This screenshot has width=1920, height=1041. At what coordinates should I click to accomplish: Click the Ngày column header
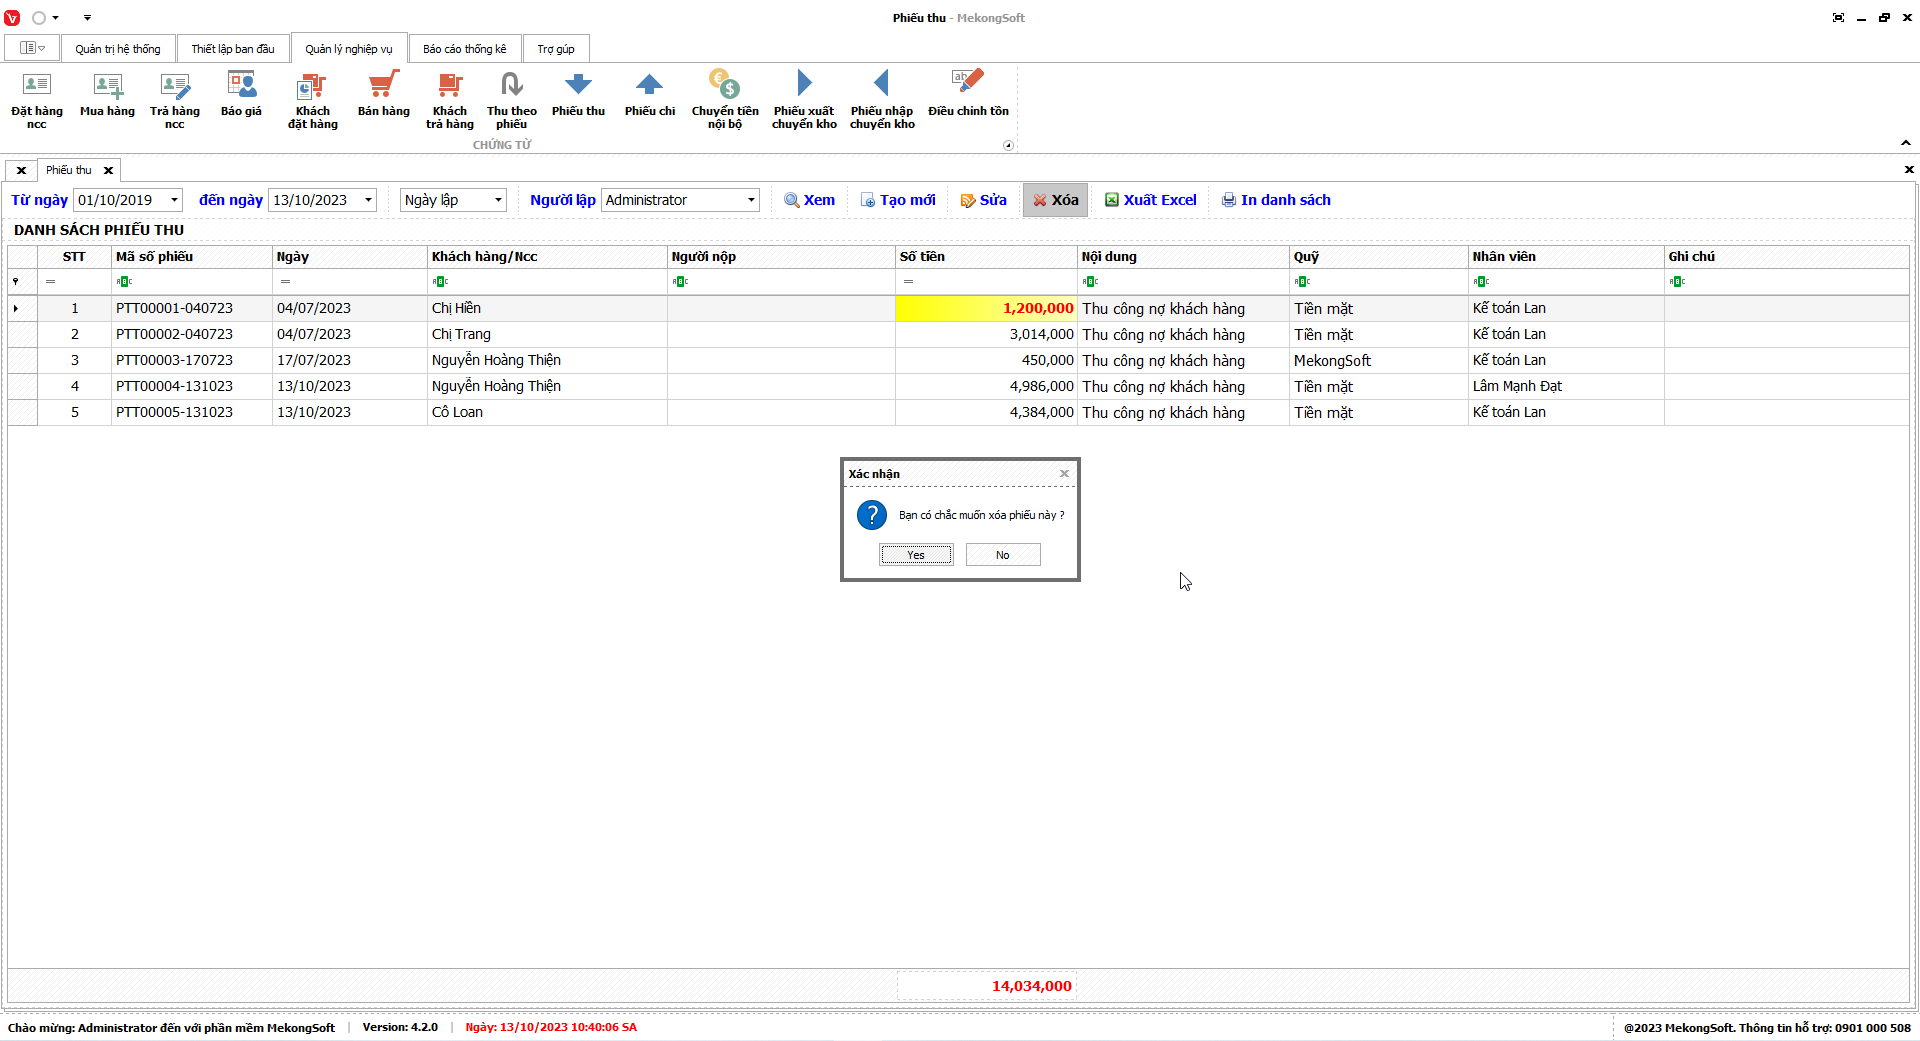[350, 257]
